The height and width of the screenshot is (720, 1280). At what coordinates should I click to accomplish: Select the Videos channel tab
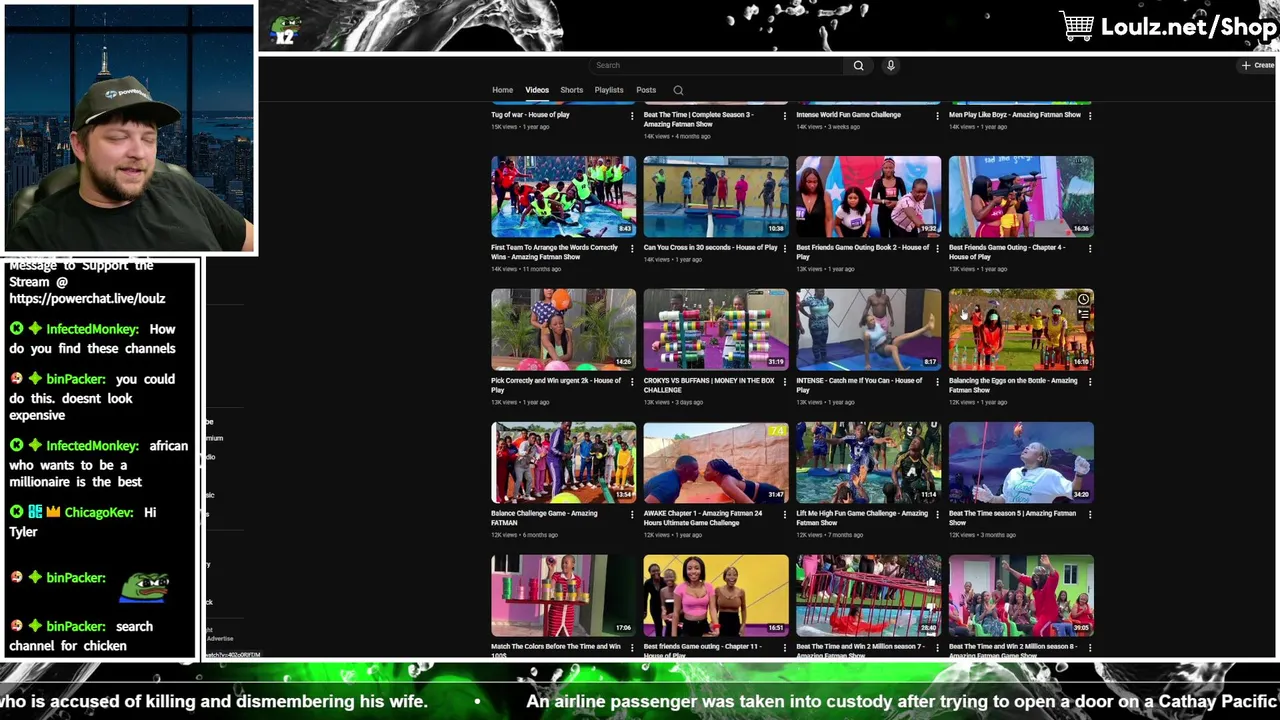537,90
